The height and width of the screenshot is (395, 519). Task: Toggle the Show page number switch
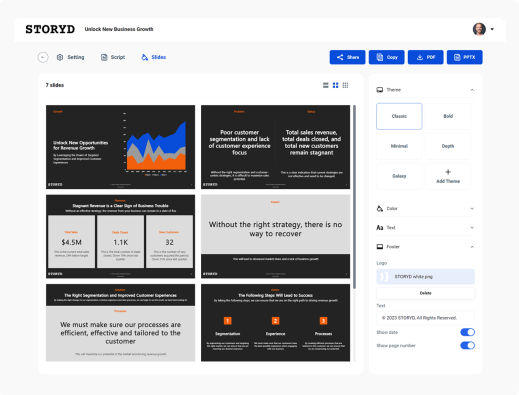click(467, 346)
